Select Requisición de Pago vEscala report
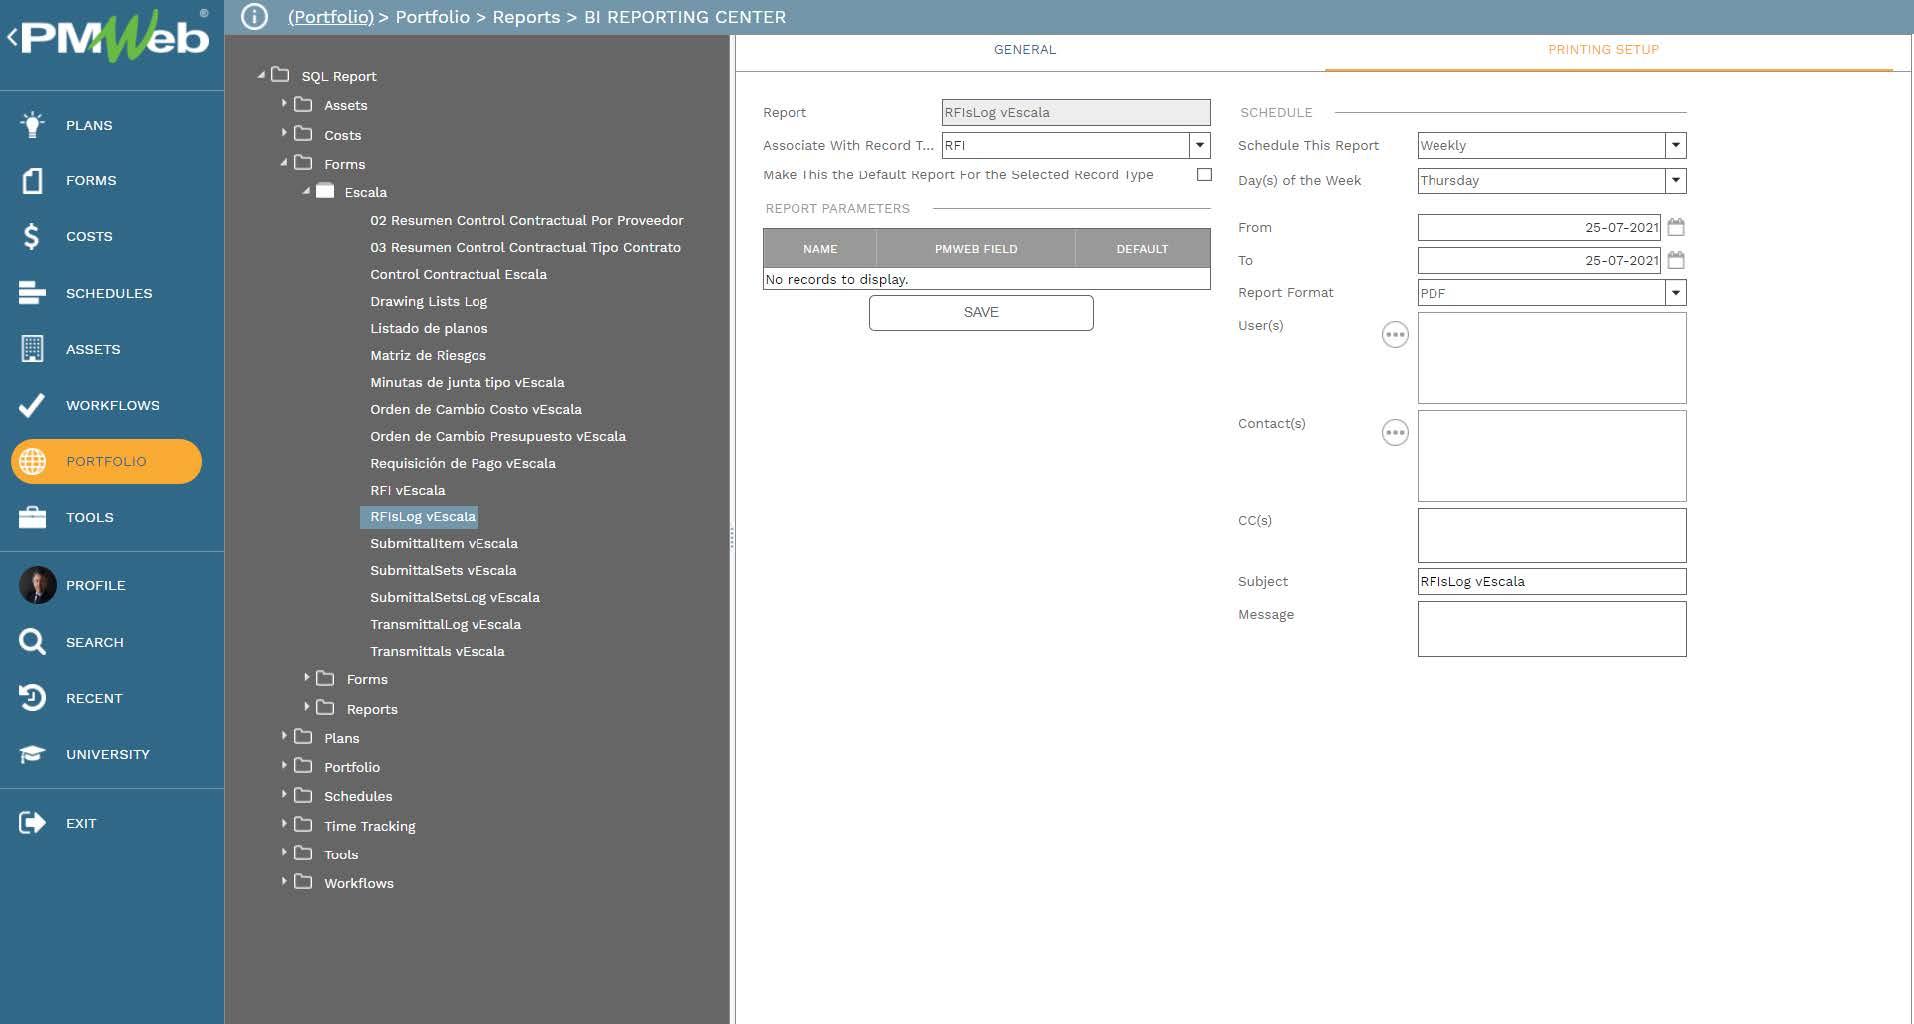The width and height of the screenshot is (1914, 1024). pos(463,463)
